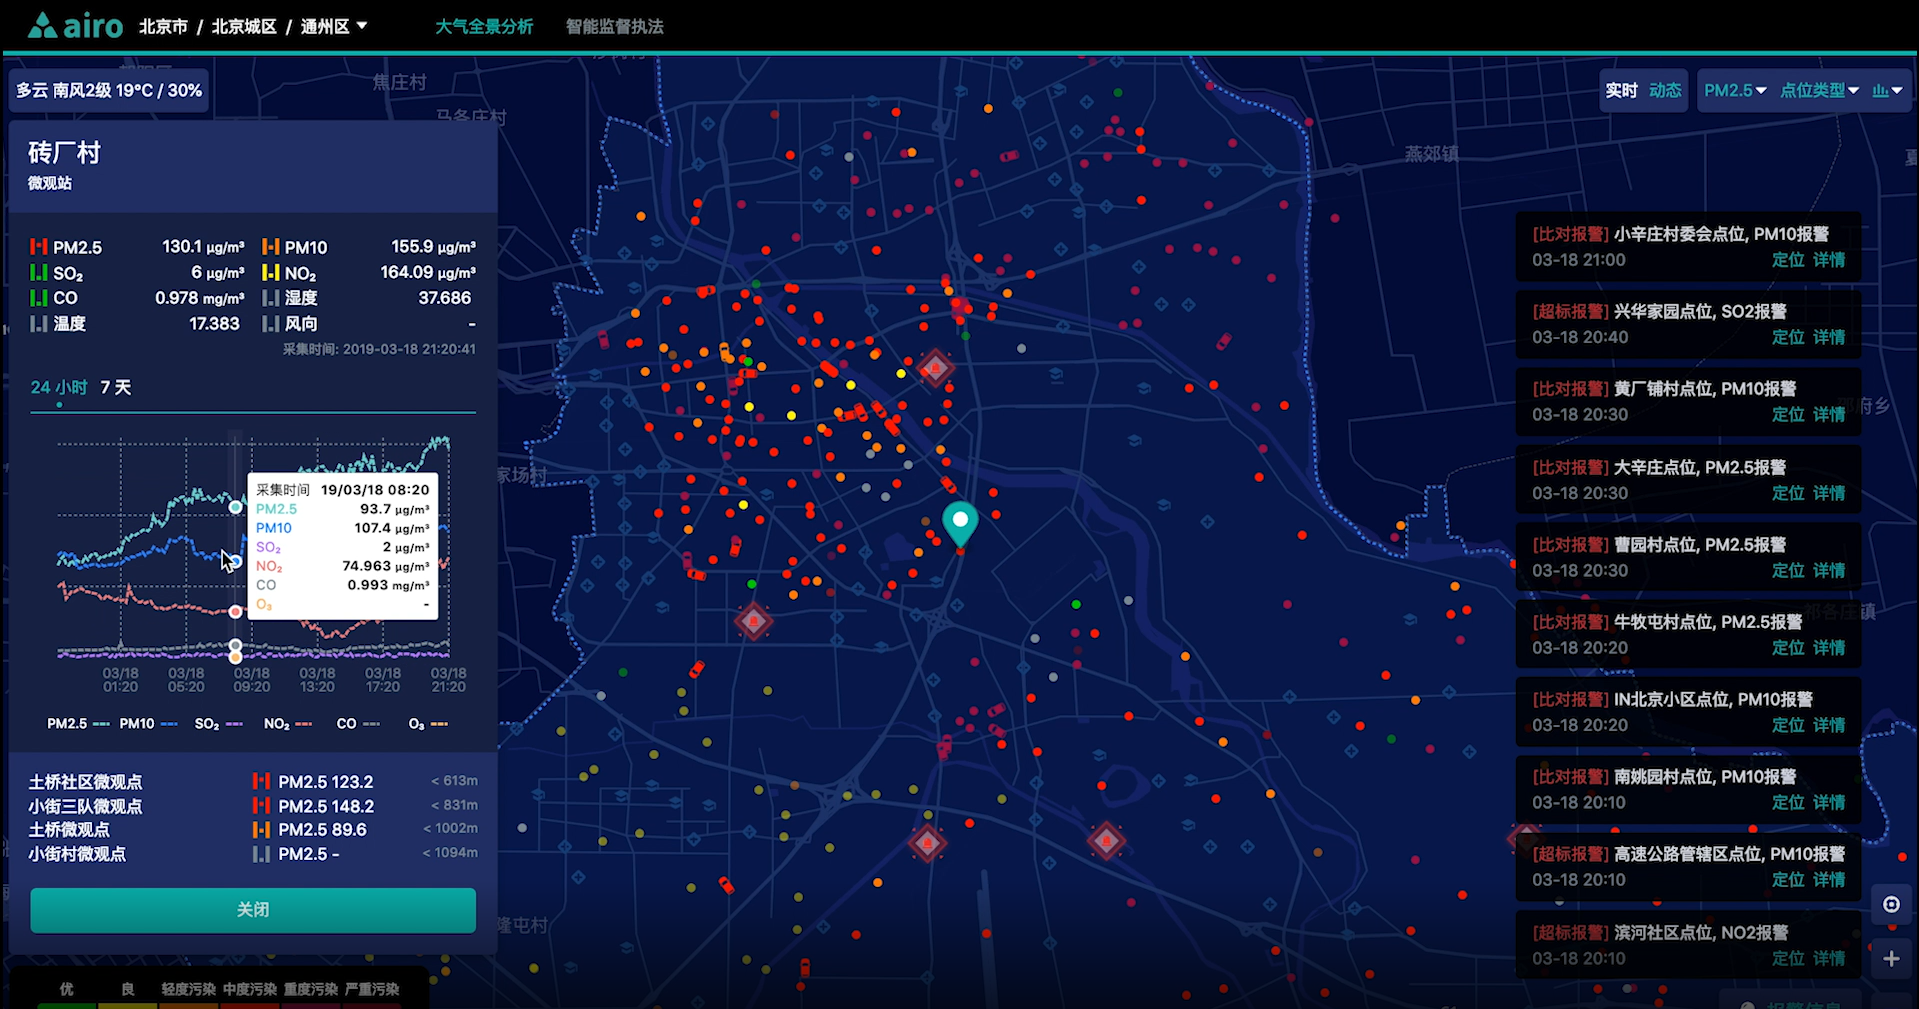Select the 北京市 breadcrumb
This screenshot has height=1009, width=1919.
163,26
